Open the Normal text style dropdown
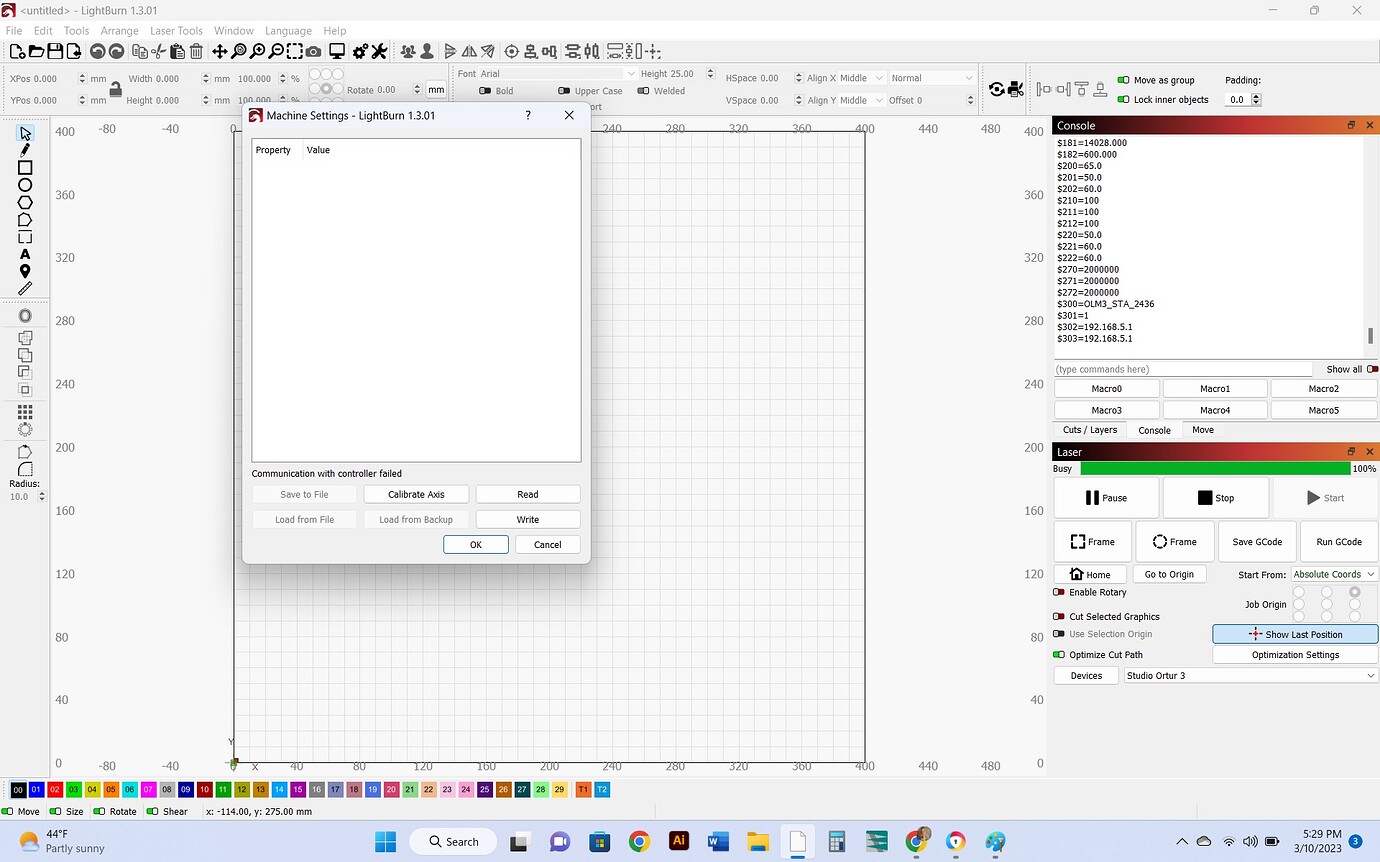1380x862 pixels. tap(931, 78)
